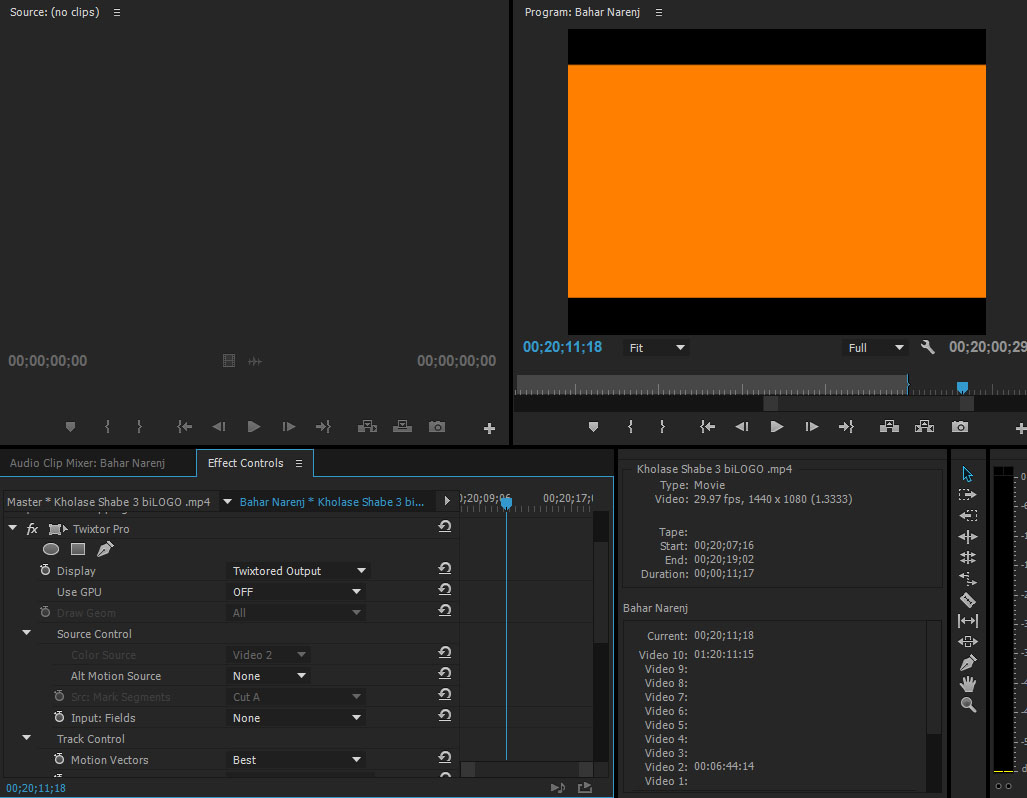The width and height of the screenshot is (1027, 798).
Task: Reset the Alt Motion Source parameter
Action: pyautogui.click(x=445, y=674)
